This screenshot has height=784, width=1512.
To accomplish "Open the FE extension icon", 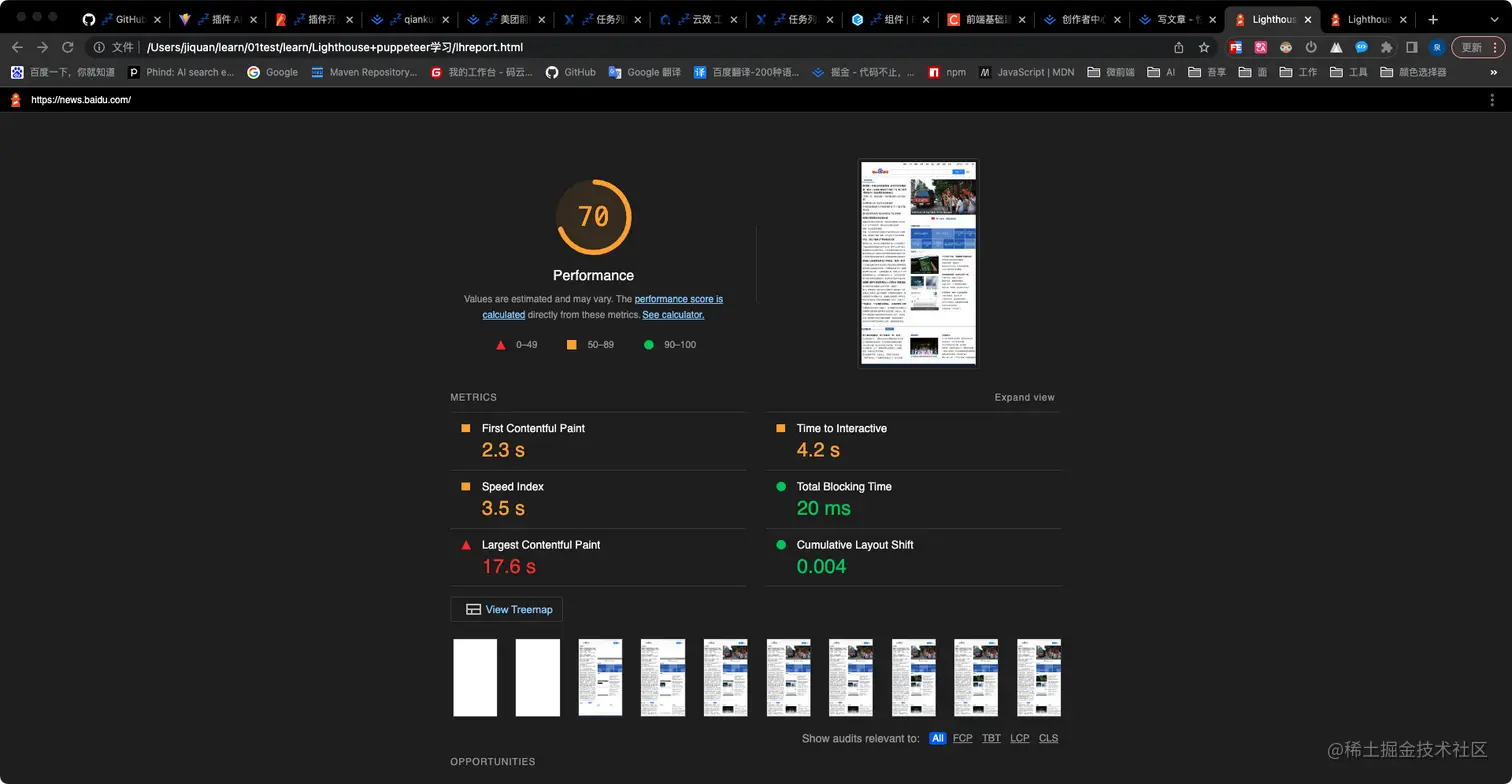I will (x=1235, y=47).
